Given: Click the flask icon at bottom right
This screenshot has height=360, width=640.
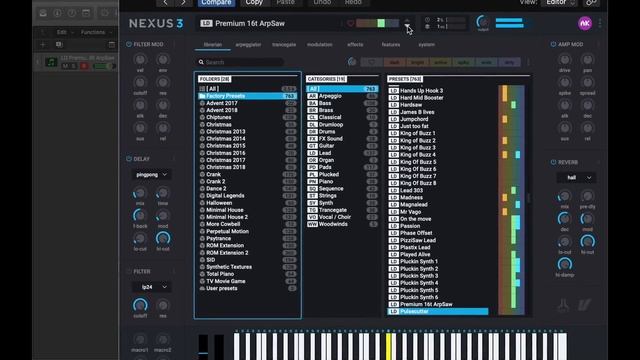Looking at the screenshot, I should point(563,305).
